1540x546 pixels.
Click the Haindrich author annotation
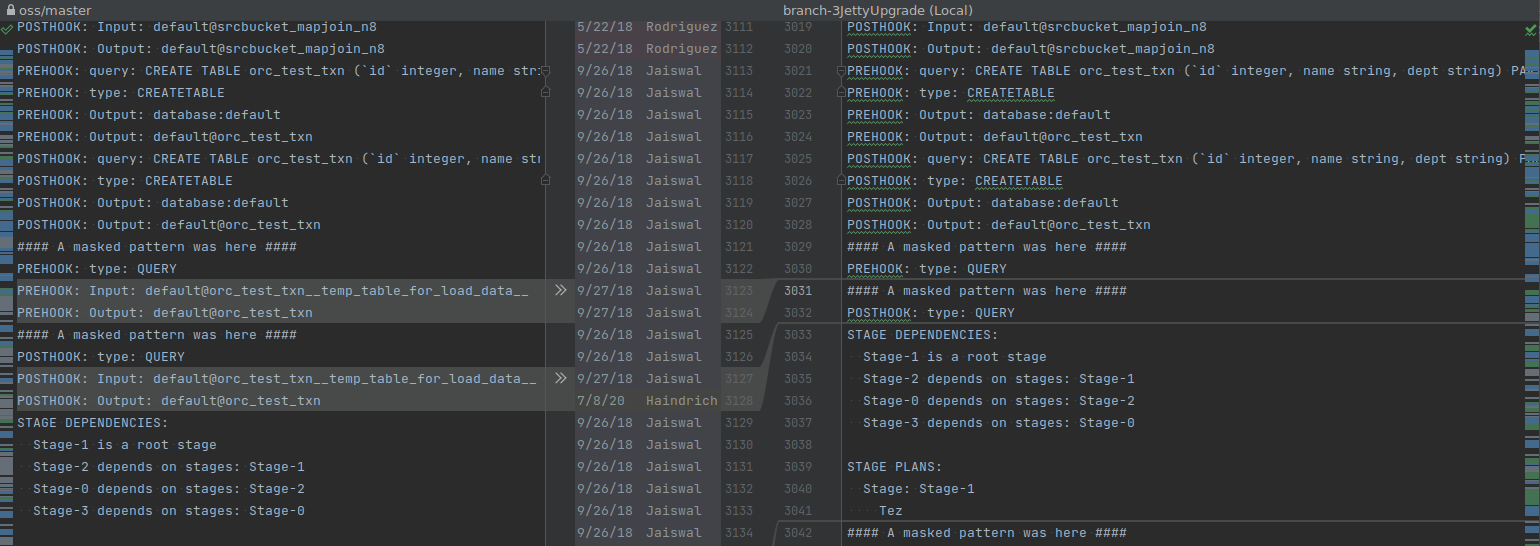681,401
